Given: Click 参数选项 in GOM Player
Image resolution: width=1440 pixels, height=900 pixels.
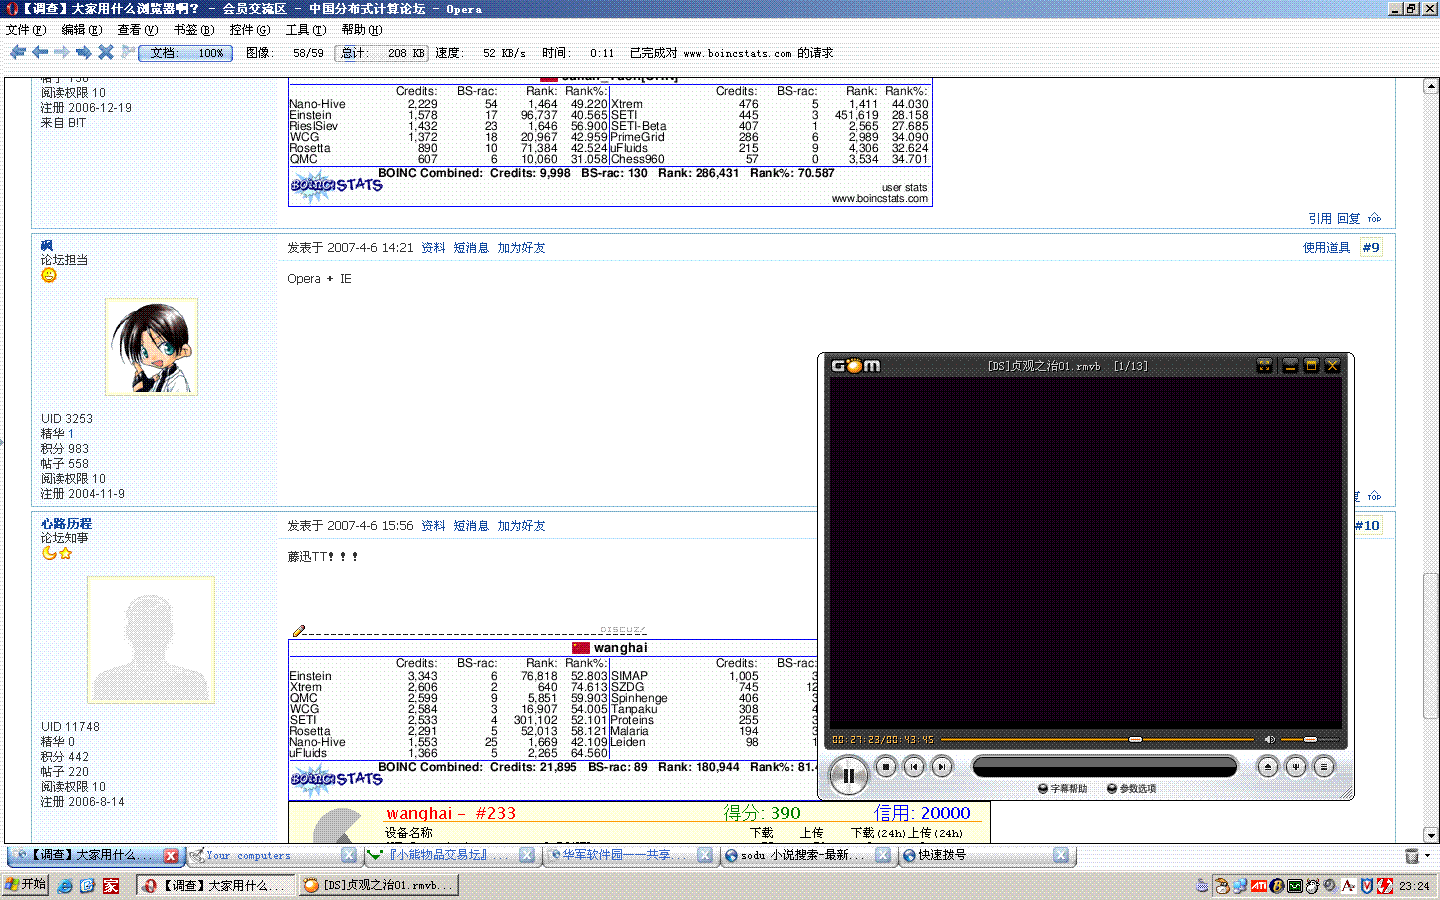Looking at the screenshot, I should [1132, 789].
